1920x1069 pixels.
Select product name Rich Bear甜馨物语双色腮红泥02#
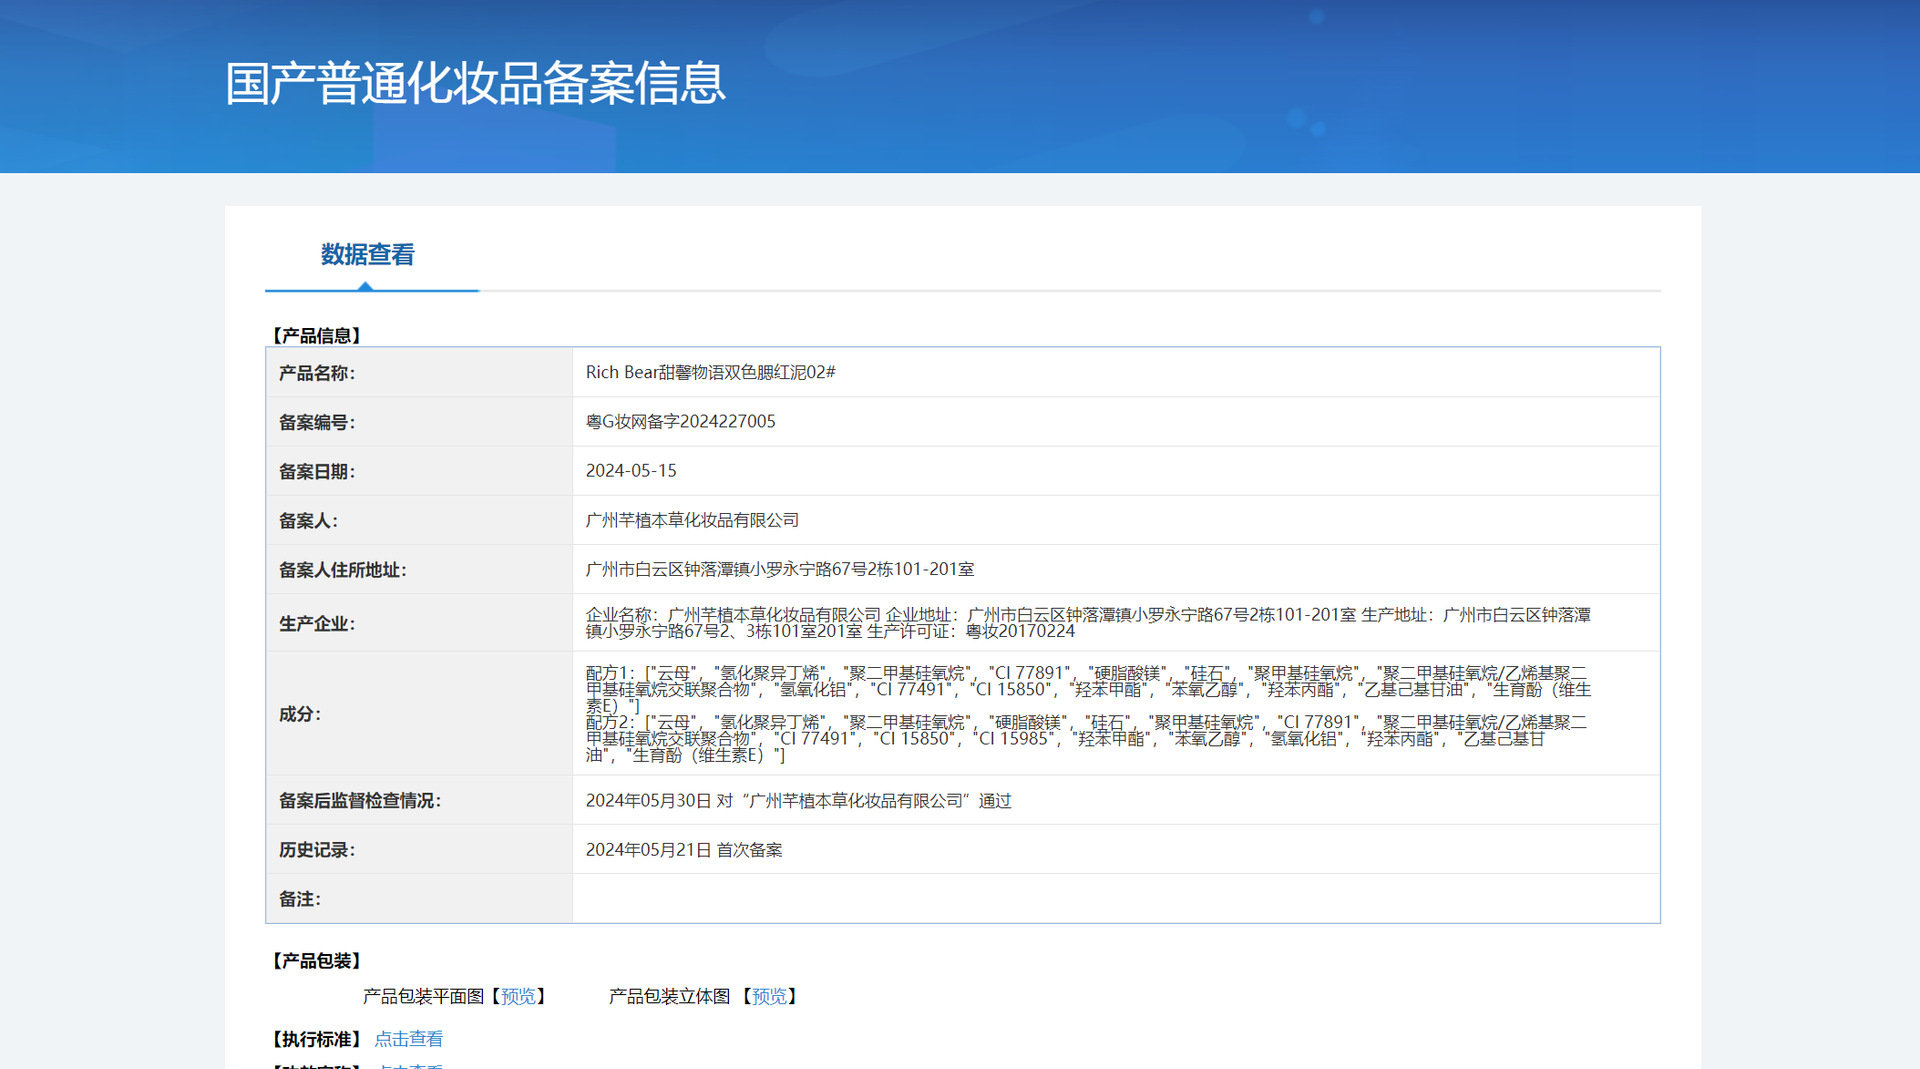[710, 372]
